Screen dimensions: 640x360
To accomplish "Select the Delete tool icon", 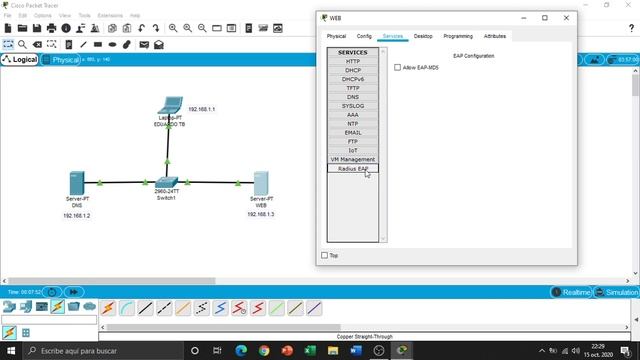I will click(x=37, y=44).
